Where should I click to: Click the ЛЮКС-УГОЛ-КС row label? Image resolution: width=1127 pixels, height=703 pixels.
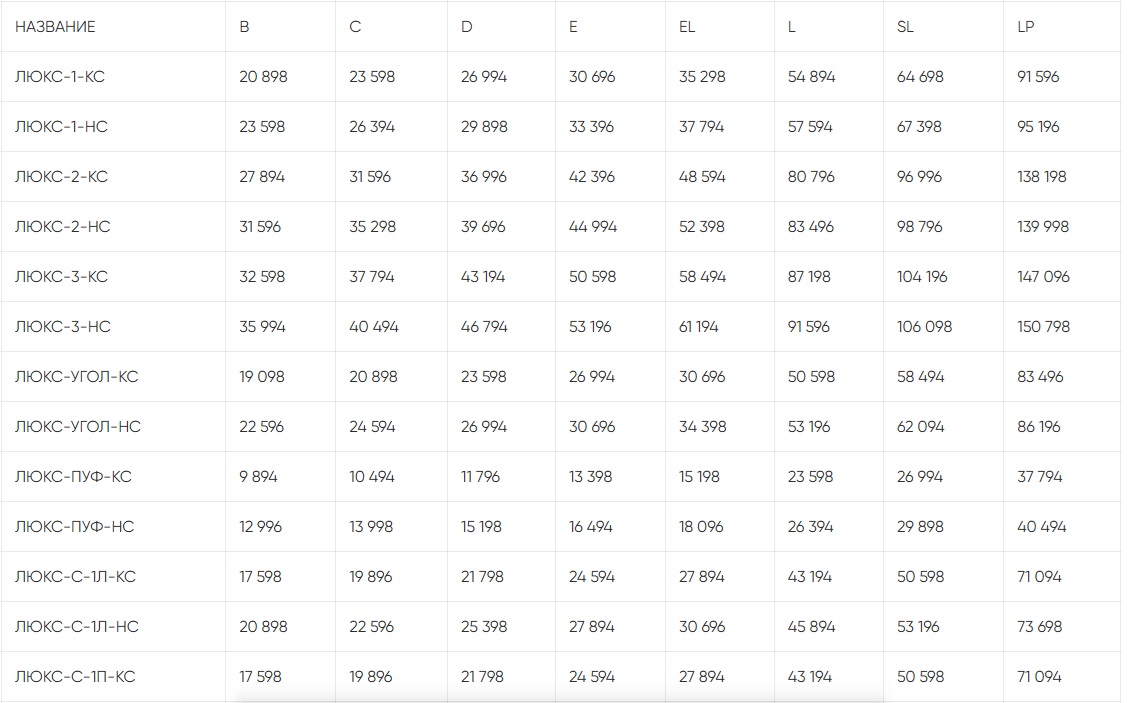pyautogui.click(x=77, y=377)
